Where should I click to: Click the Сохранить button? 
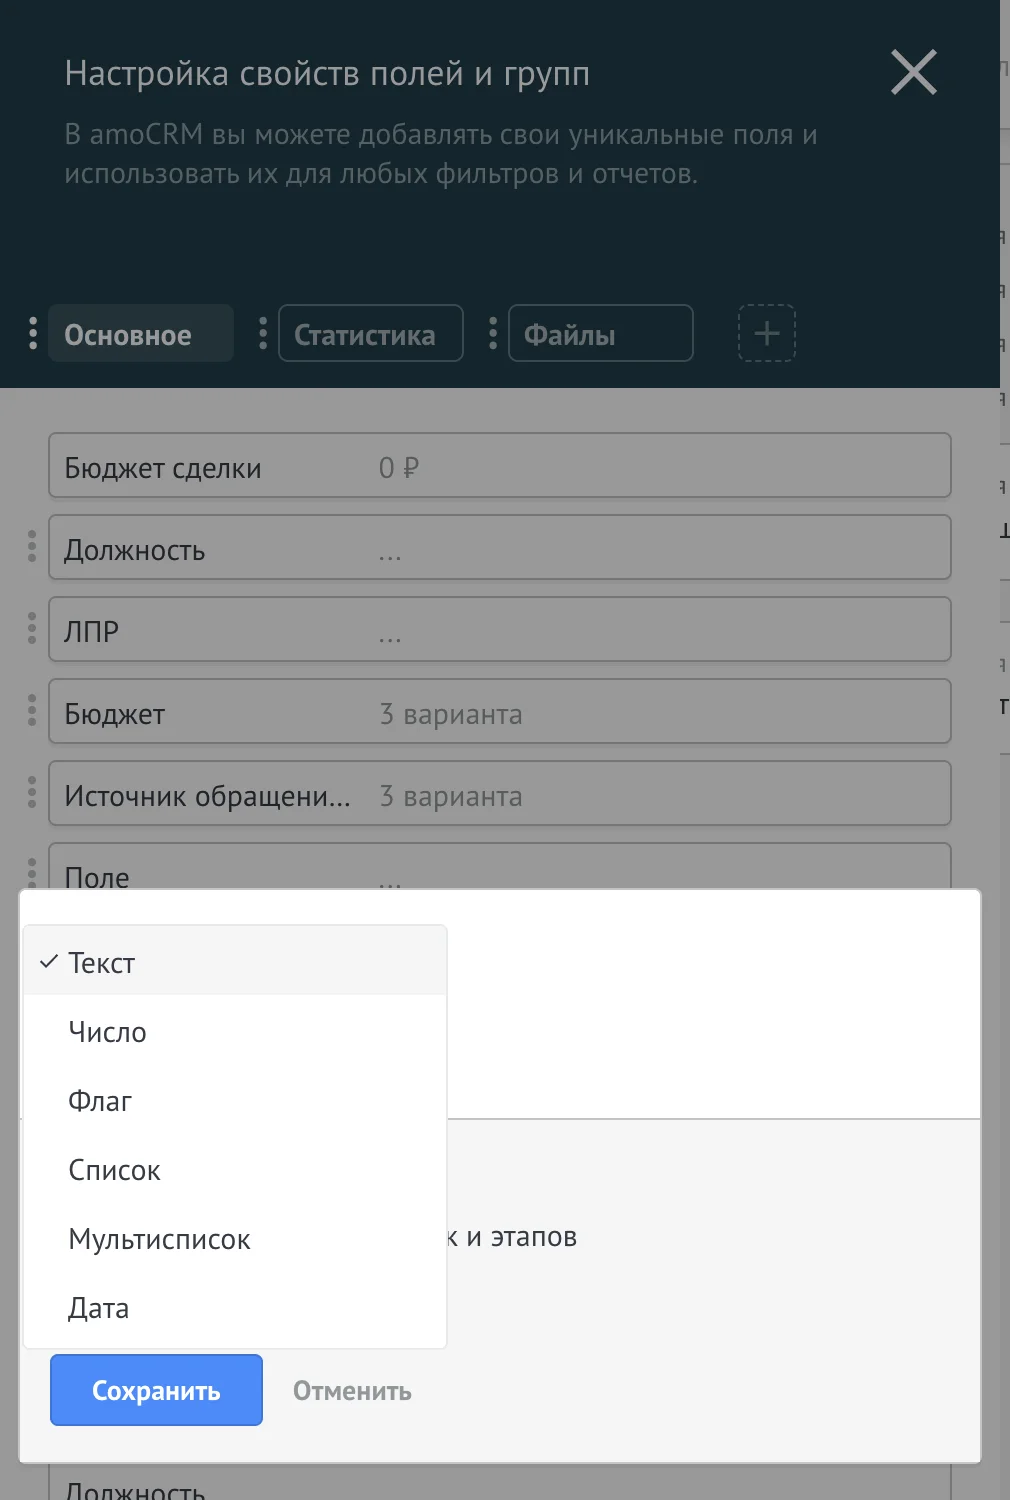coord(156,1390)
